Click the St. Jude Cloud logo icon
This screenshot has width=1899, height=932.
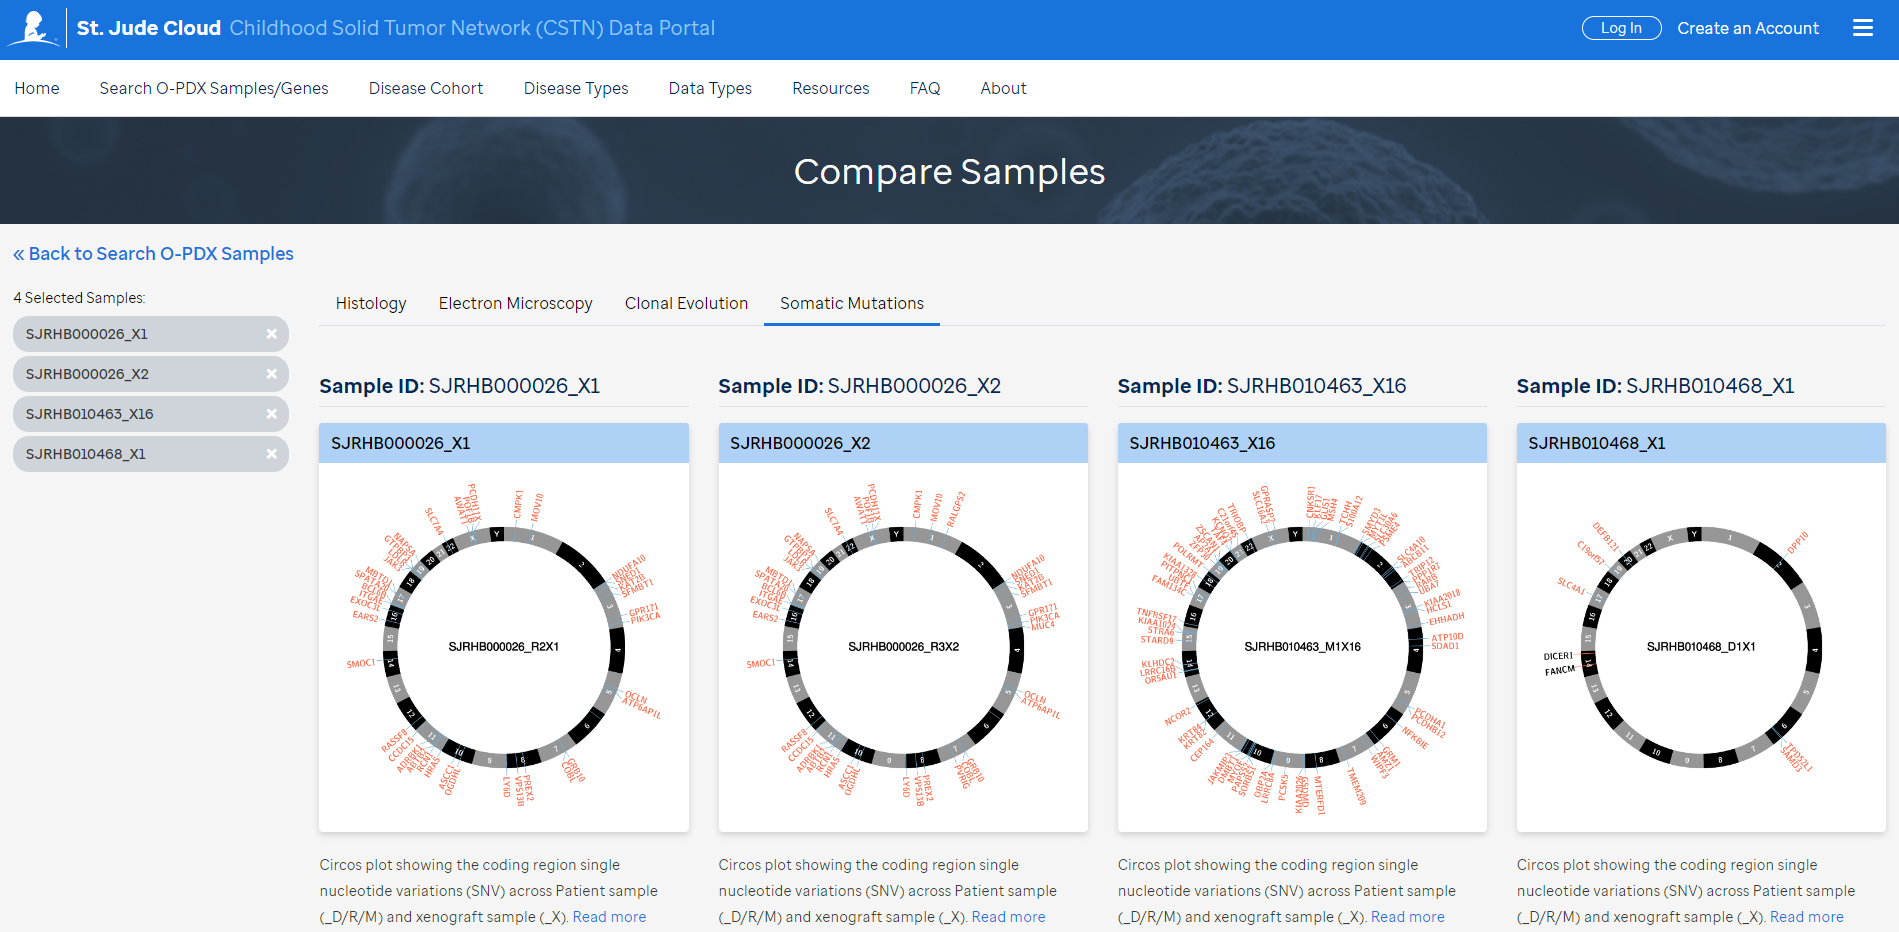34,28
